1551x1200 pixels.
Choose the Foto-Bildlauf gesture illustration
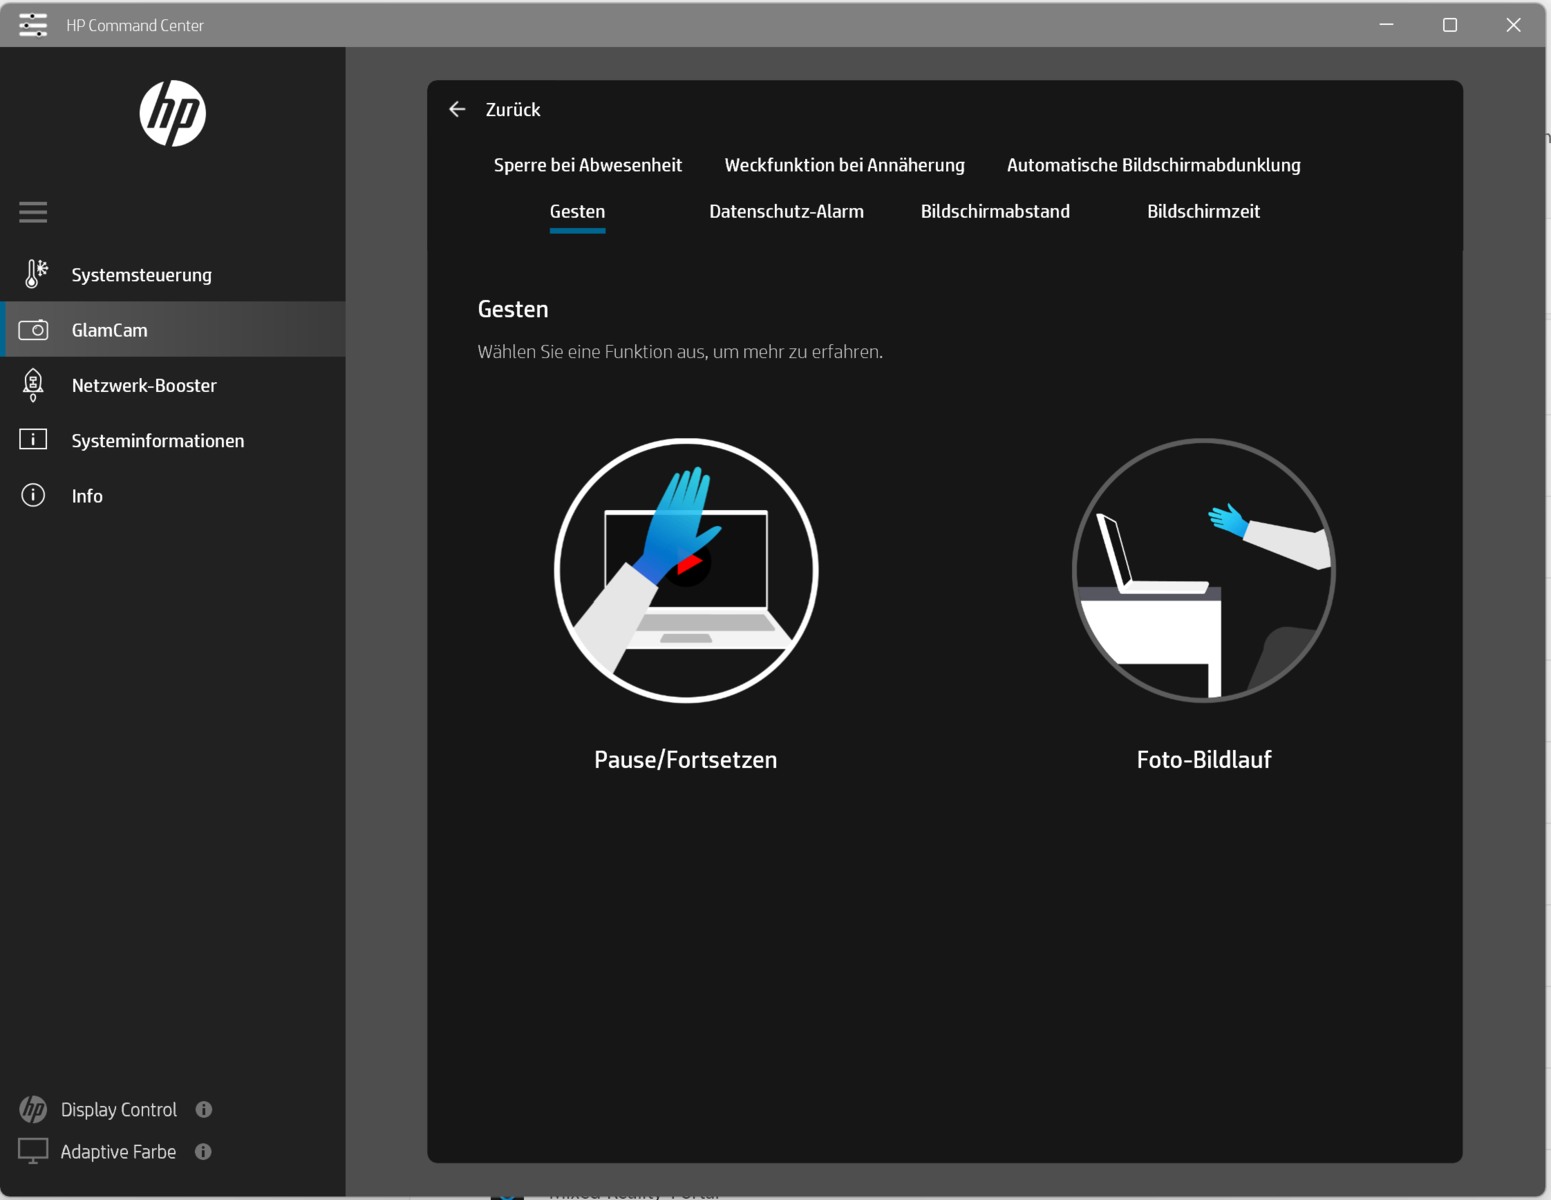[1203, 571]
